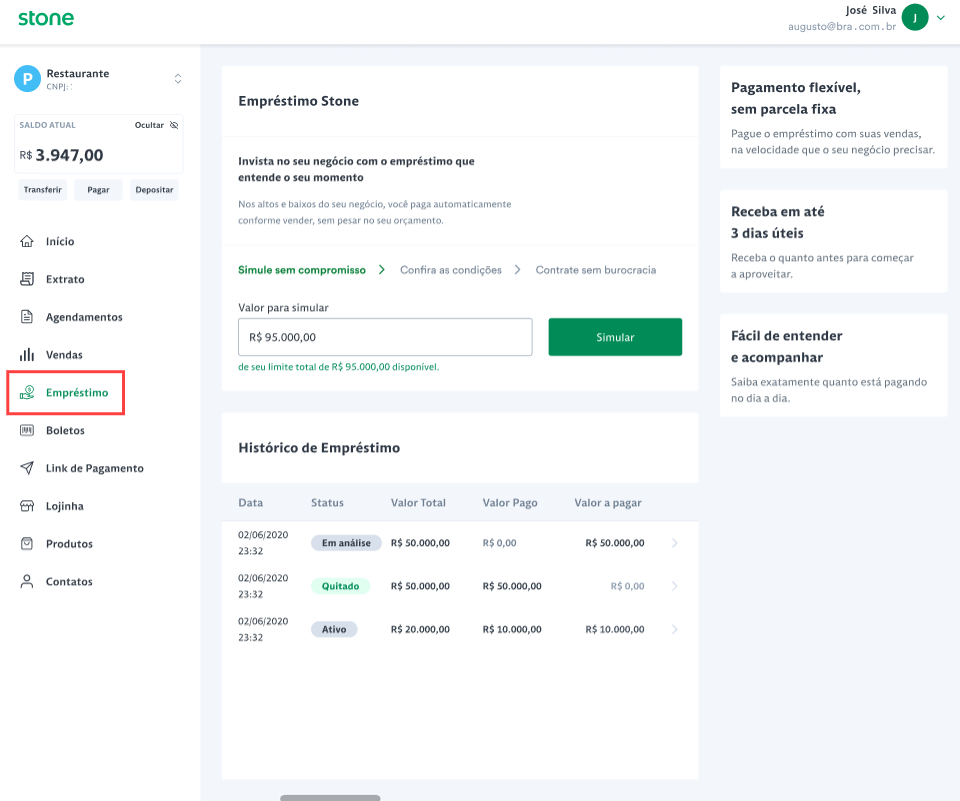Click the Ativo status badge
This screenshot has height=801, width=960.
click(334, 630)
